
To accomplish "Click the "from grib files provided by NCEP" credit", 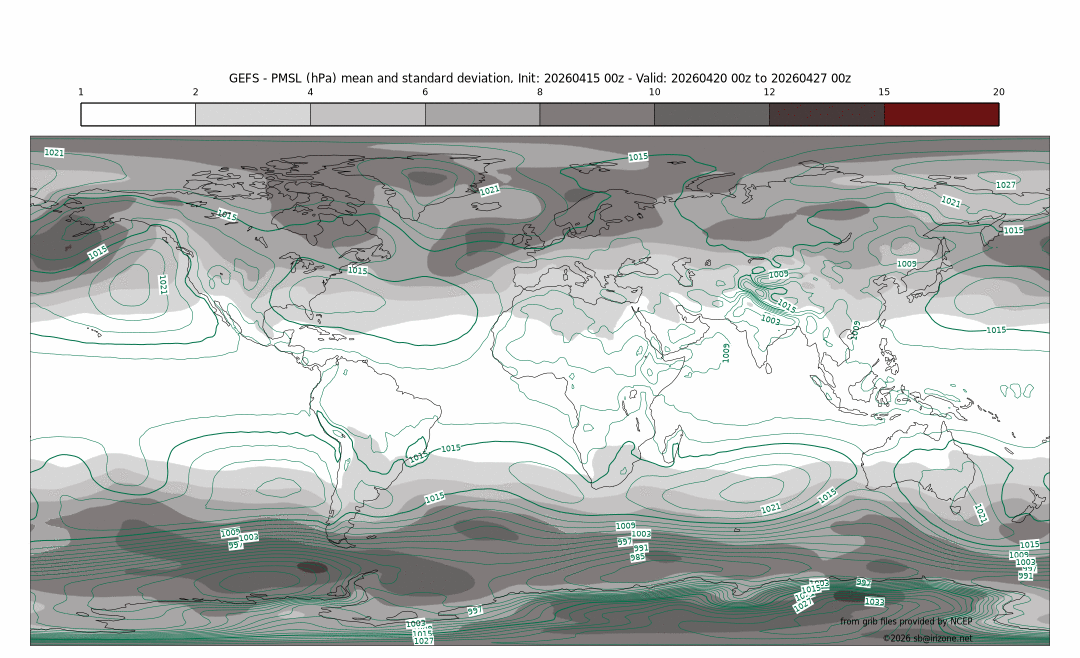I will (x=905, y=622).
